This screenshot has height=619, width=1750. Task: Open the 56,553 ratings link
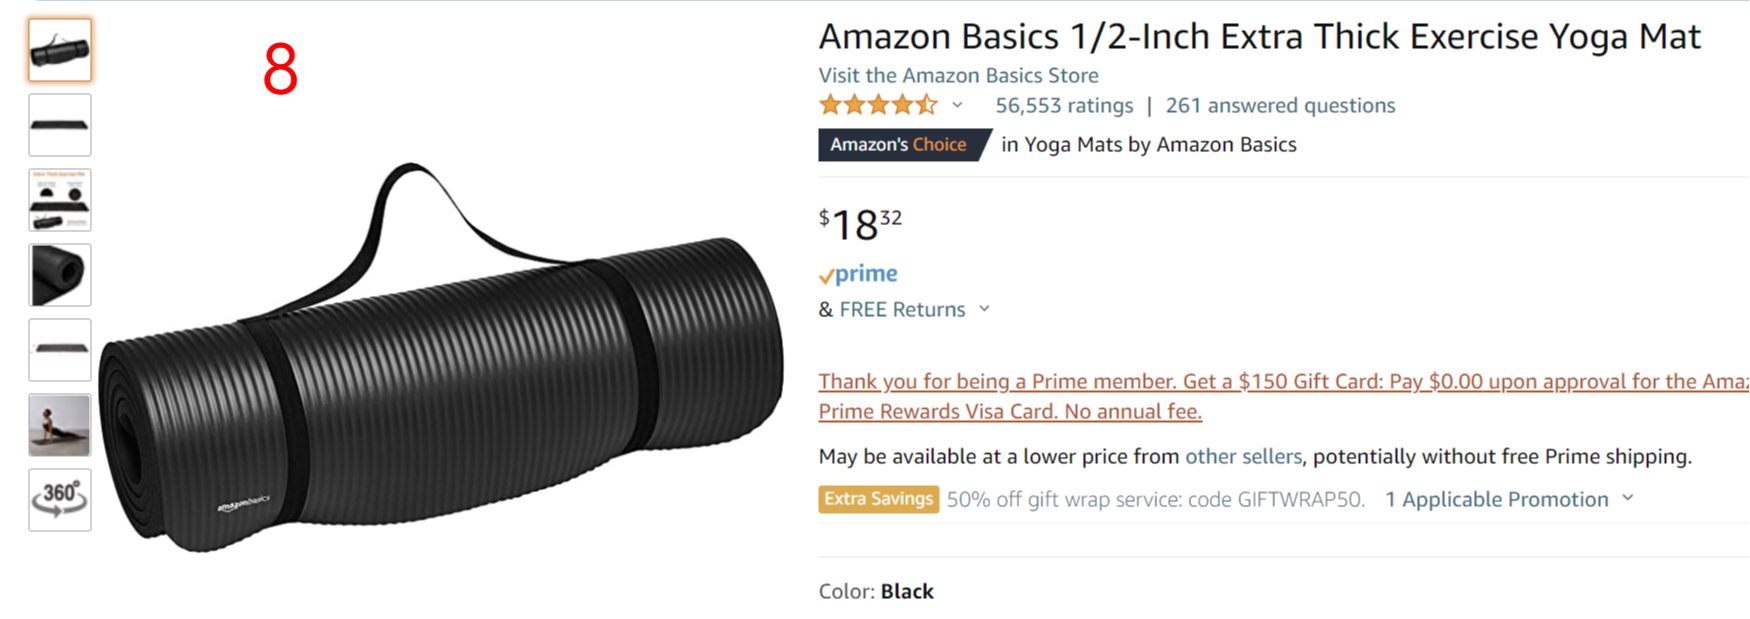(1064, 105)
